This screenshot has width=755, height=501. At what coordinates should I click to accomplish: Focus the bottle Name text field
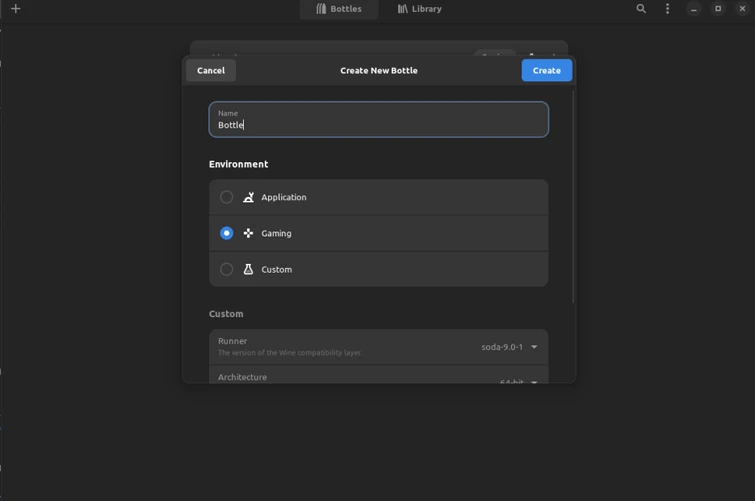[x=379, y=120]
